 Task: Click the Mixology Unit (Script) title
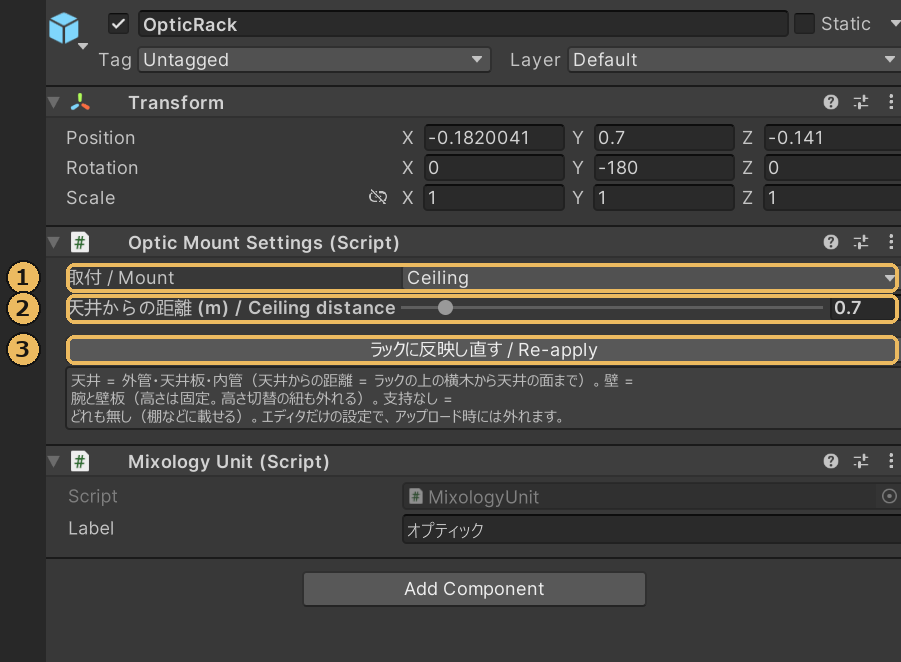(x=229, y=461)
